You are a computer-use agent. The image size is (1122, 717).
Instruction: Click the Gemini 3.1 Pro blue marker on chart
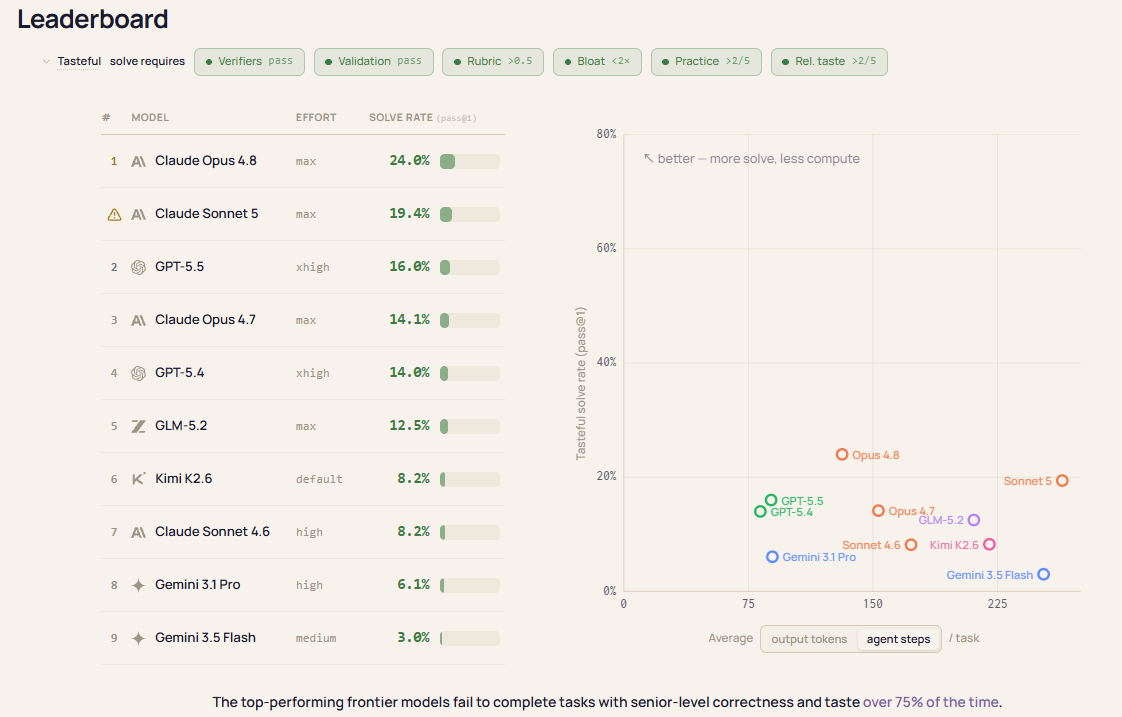click(772, 557)
